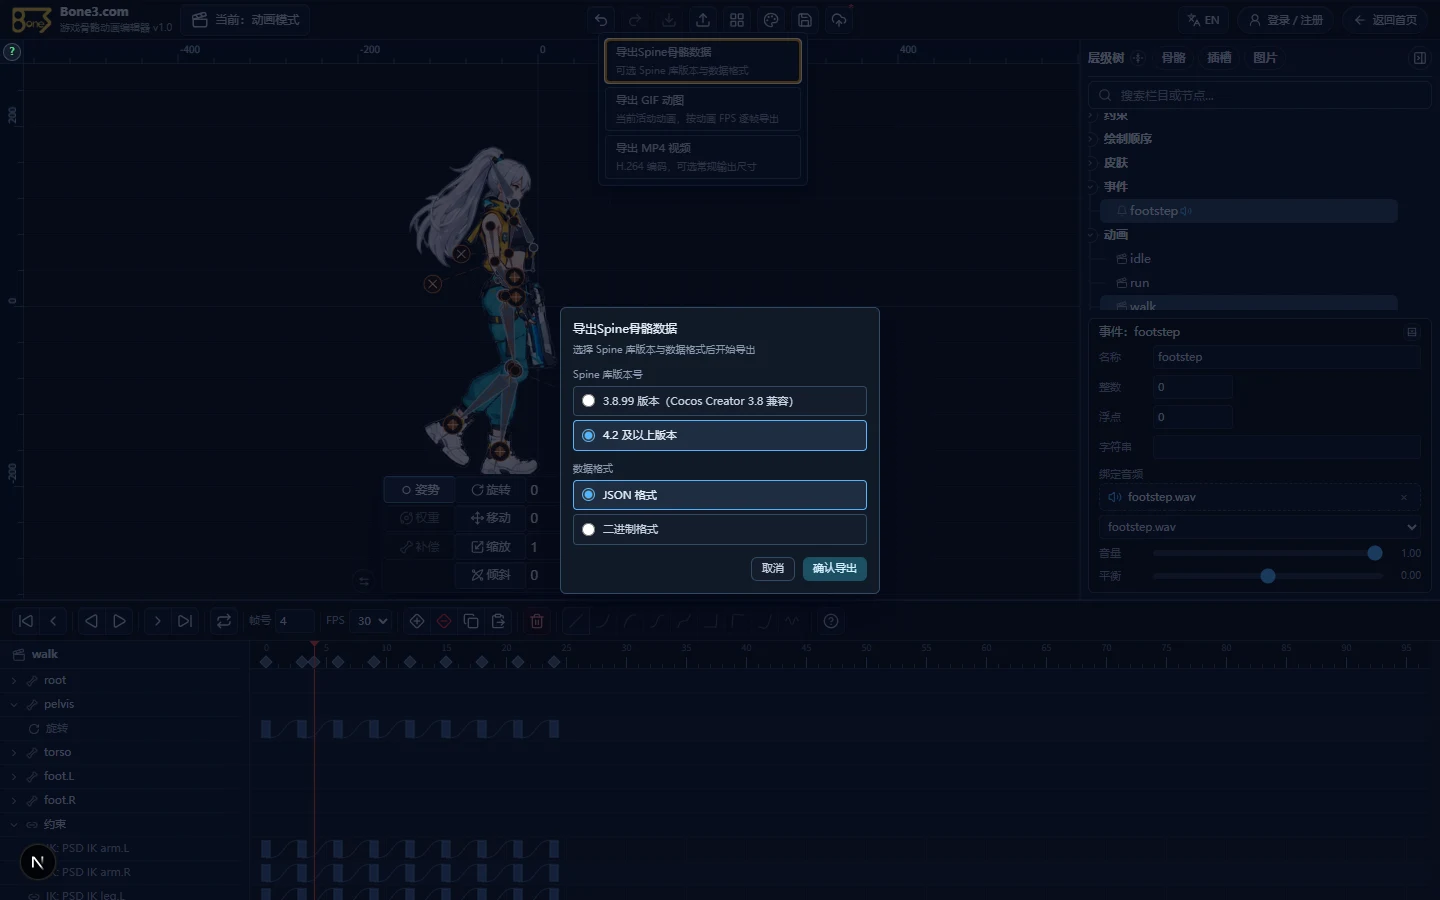Click the red trash delete icon
Screen dimensions: 1440x900
(537, 621)
